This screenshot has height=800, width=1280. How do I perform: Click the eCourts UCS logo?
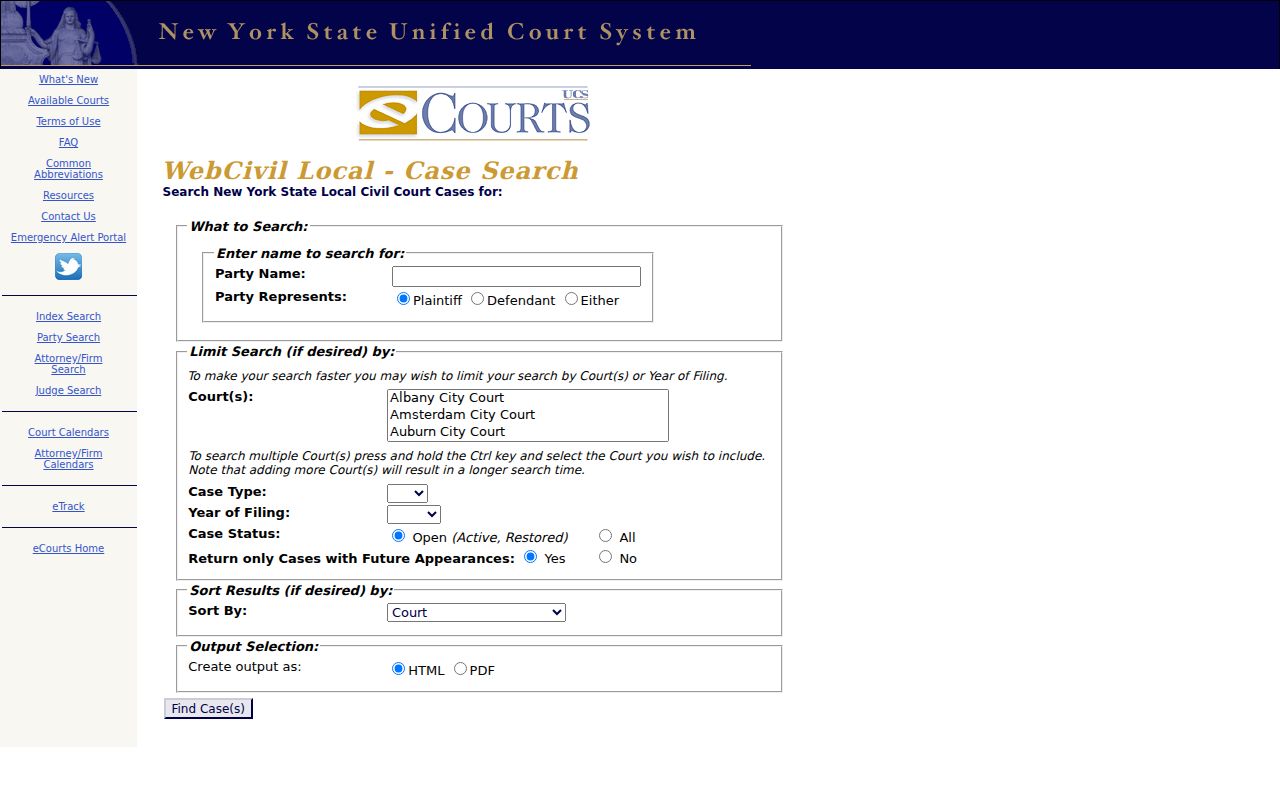click(474, 113)
